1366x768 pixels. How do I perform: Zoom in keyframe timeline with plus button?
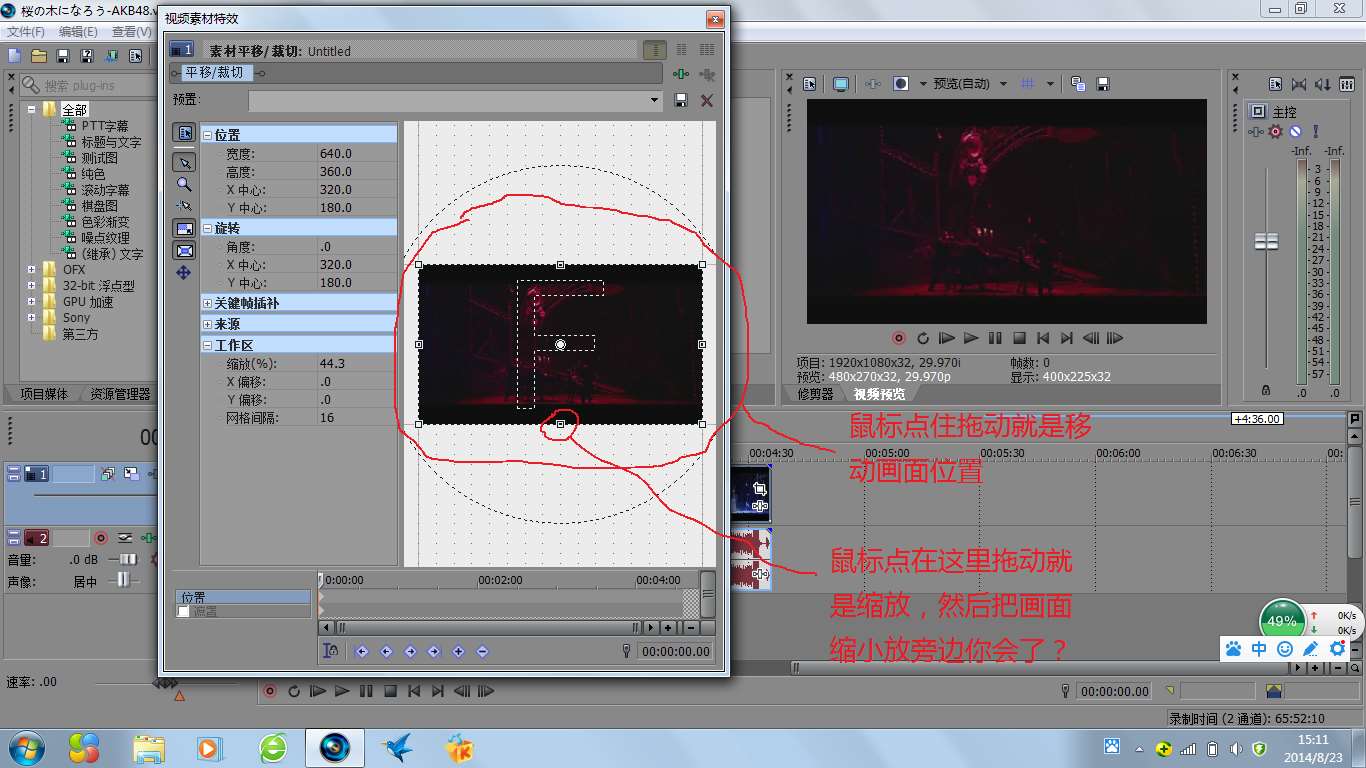(x=668, y=627)
